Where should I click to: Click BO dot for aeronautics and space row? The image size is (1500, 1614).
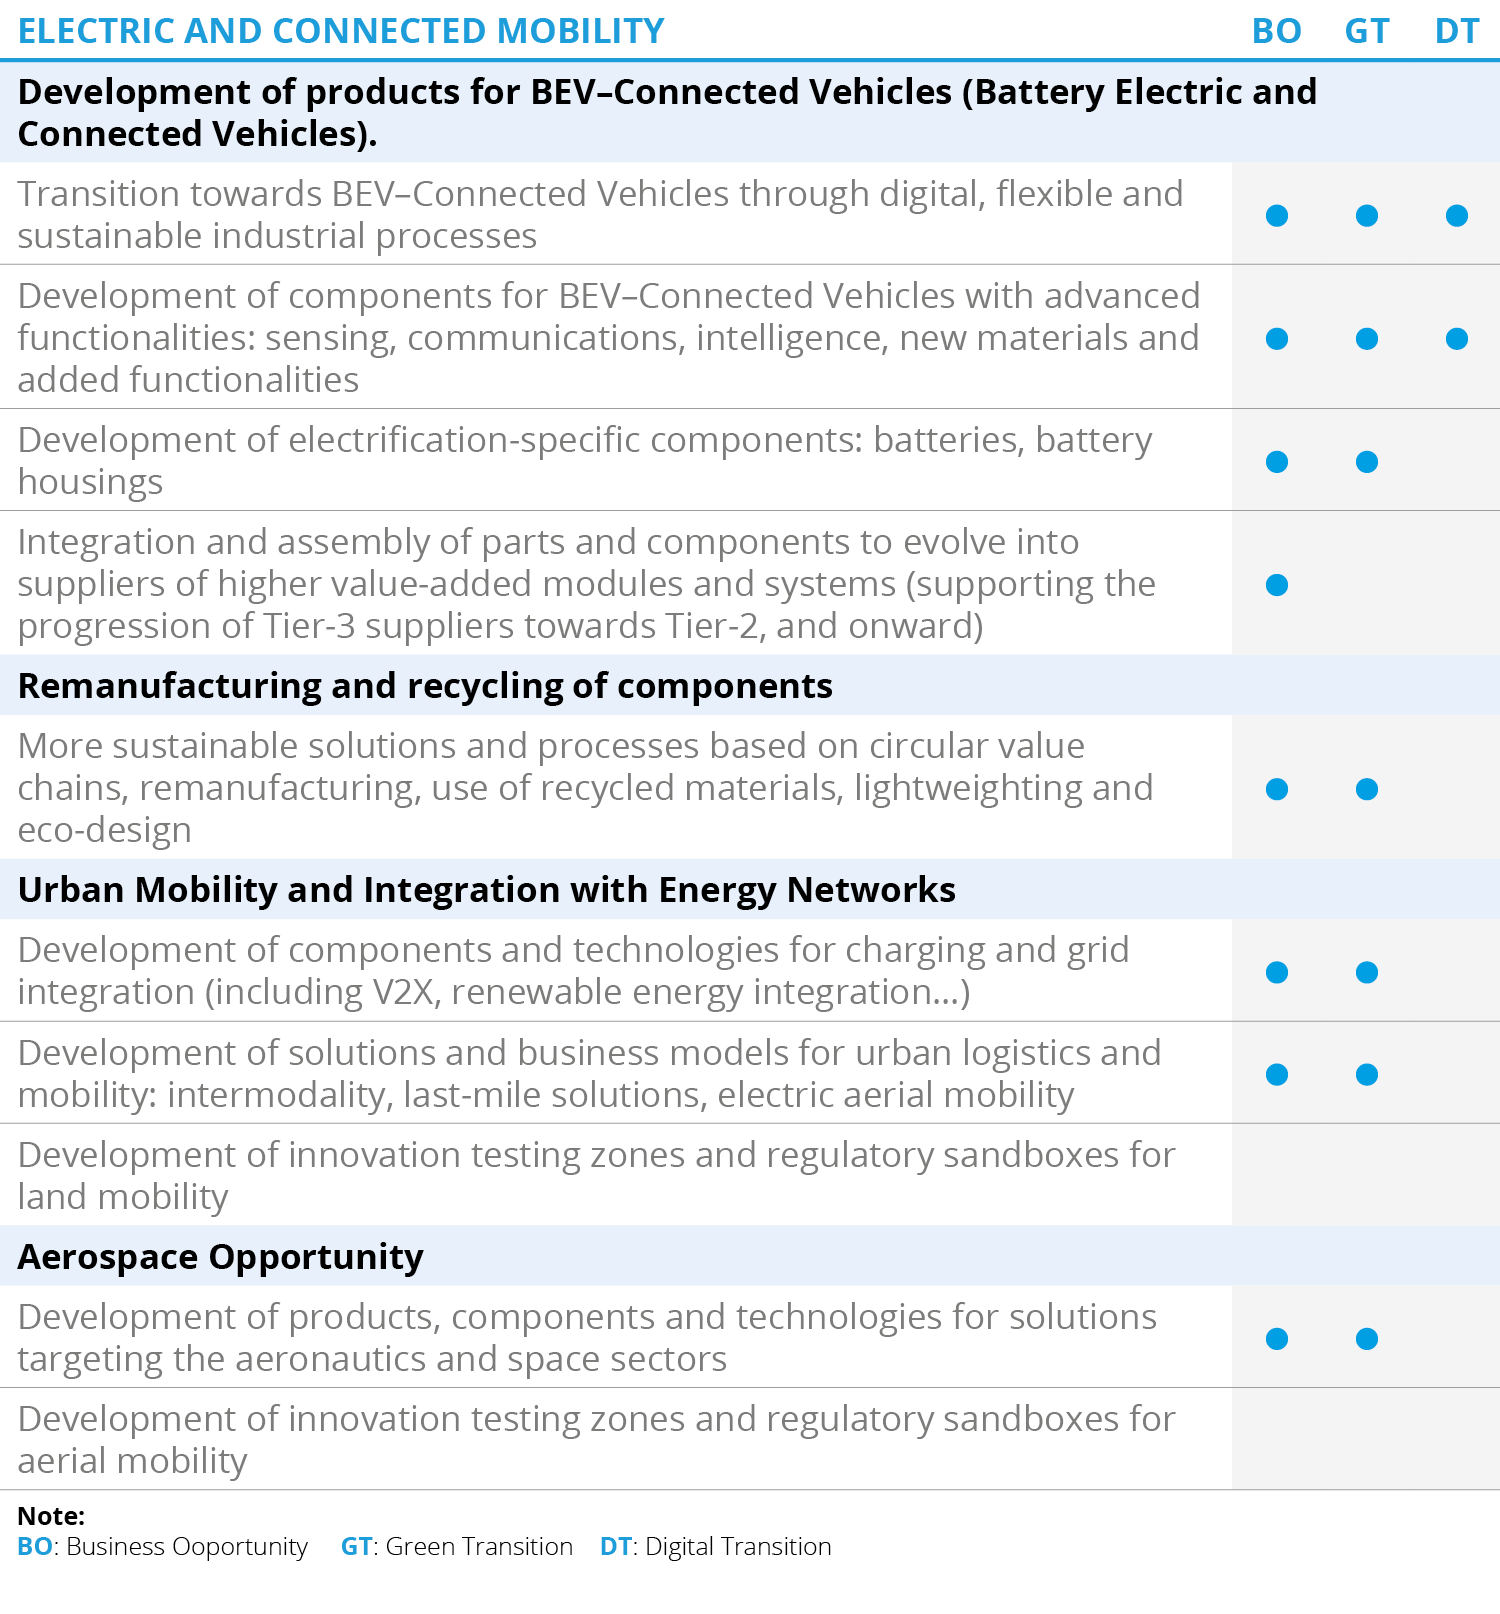1277,1338
